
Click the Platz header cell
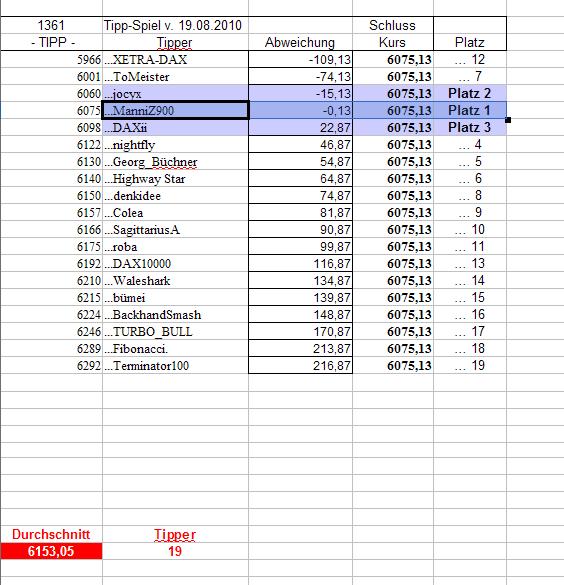click(470, 42)
